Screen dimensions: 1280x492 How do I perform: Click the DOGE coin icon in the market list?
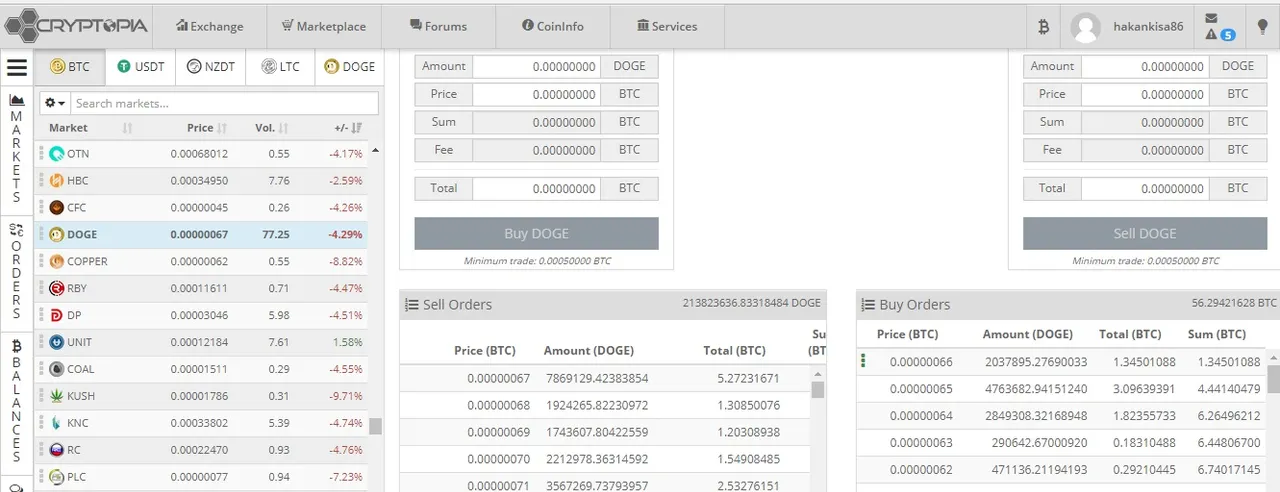56,235
